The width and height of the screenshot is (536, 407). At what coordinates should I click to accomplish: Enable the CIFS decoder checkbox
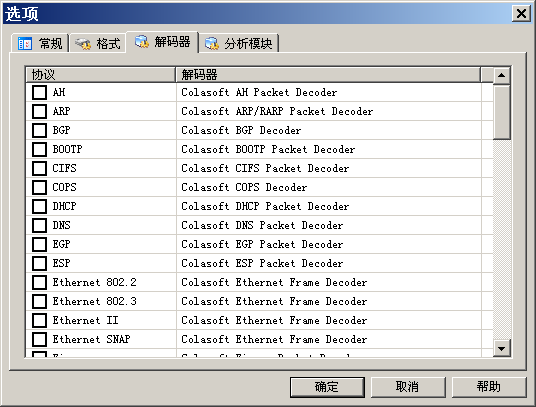[39, 168]
